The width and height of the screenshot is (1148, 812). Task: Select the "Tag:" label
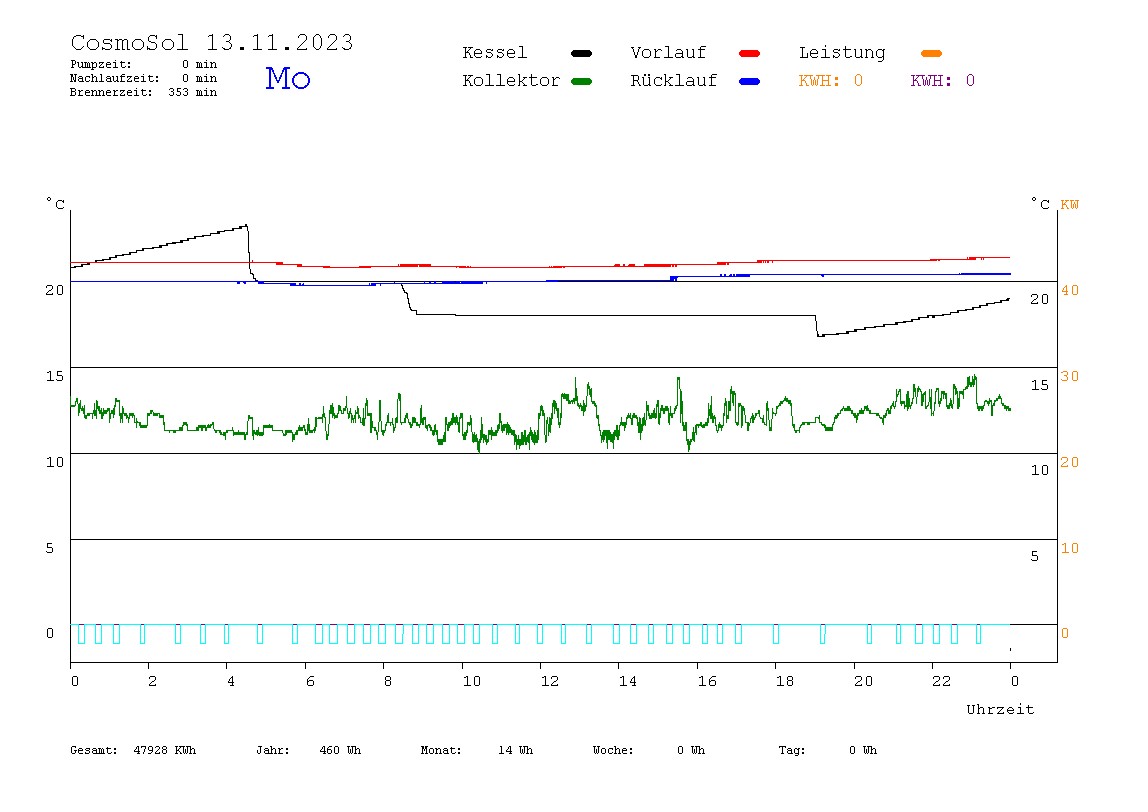click(x=791, y=750)
